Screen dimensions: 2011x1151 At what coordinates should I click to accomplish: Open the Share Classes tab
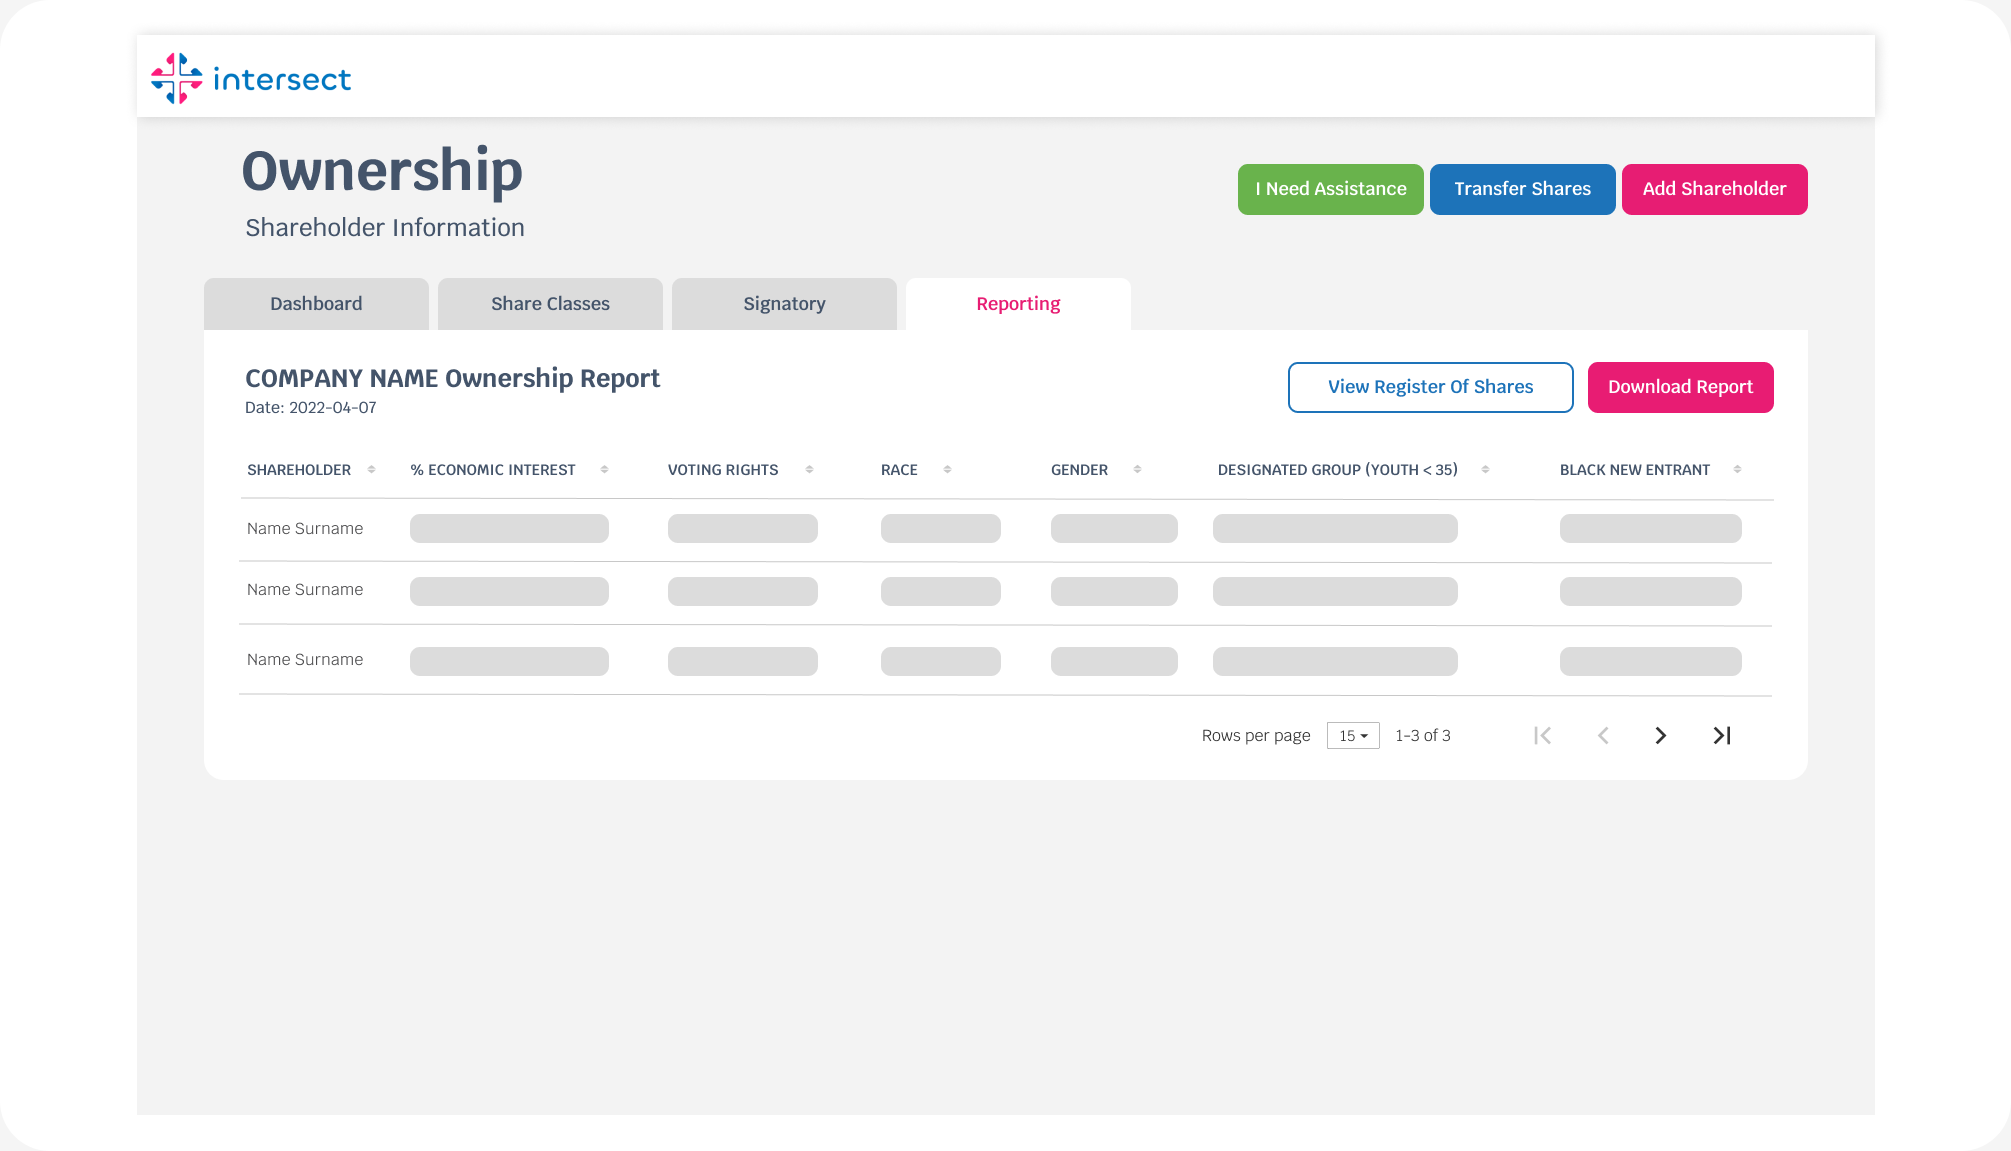pos(550,304)
